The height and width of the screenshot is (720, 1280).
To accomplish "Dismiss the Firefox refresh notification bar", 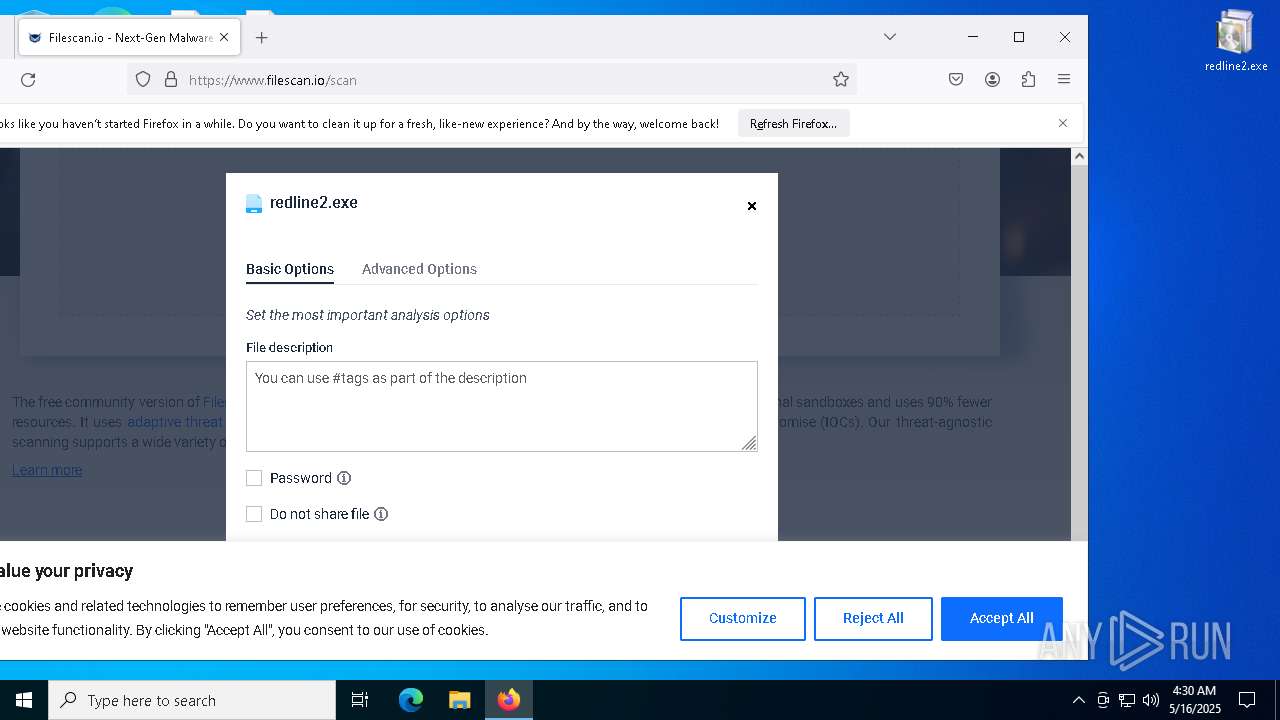I will coord(1063,123).
